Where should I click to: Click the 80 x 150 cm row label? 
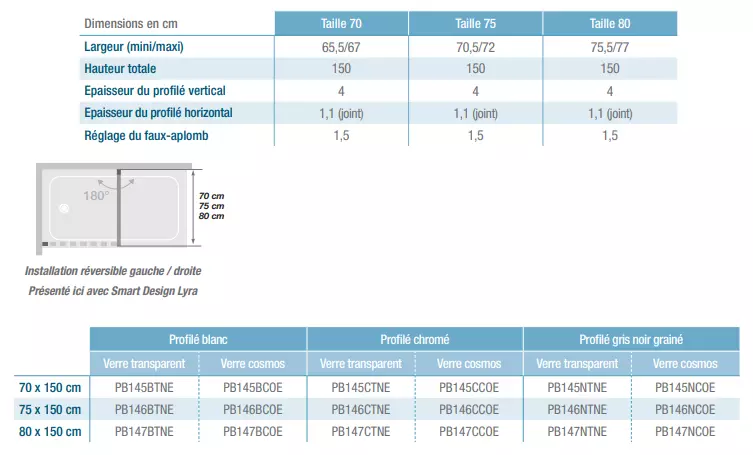49,431
